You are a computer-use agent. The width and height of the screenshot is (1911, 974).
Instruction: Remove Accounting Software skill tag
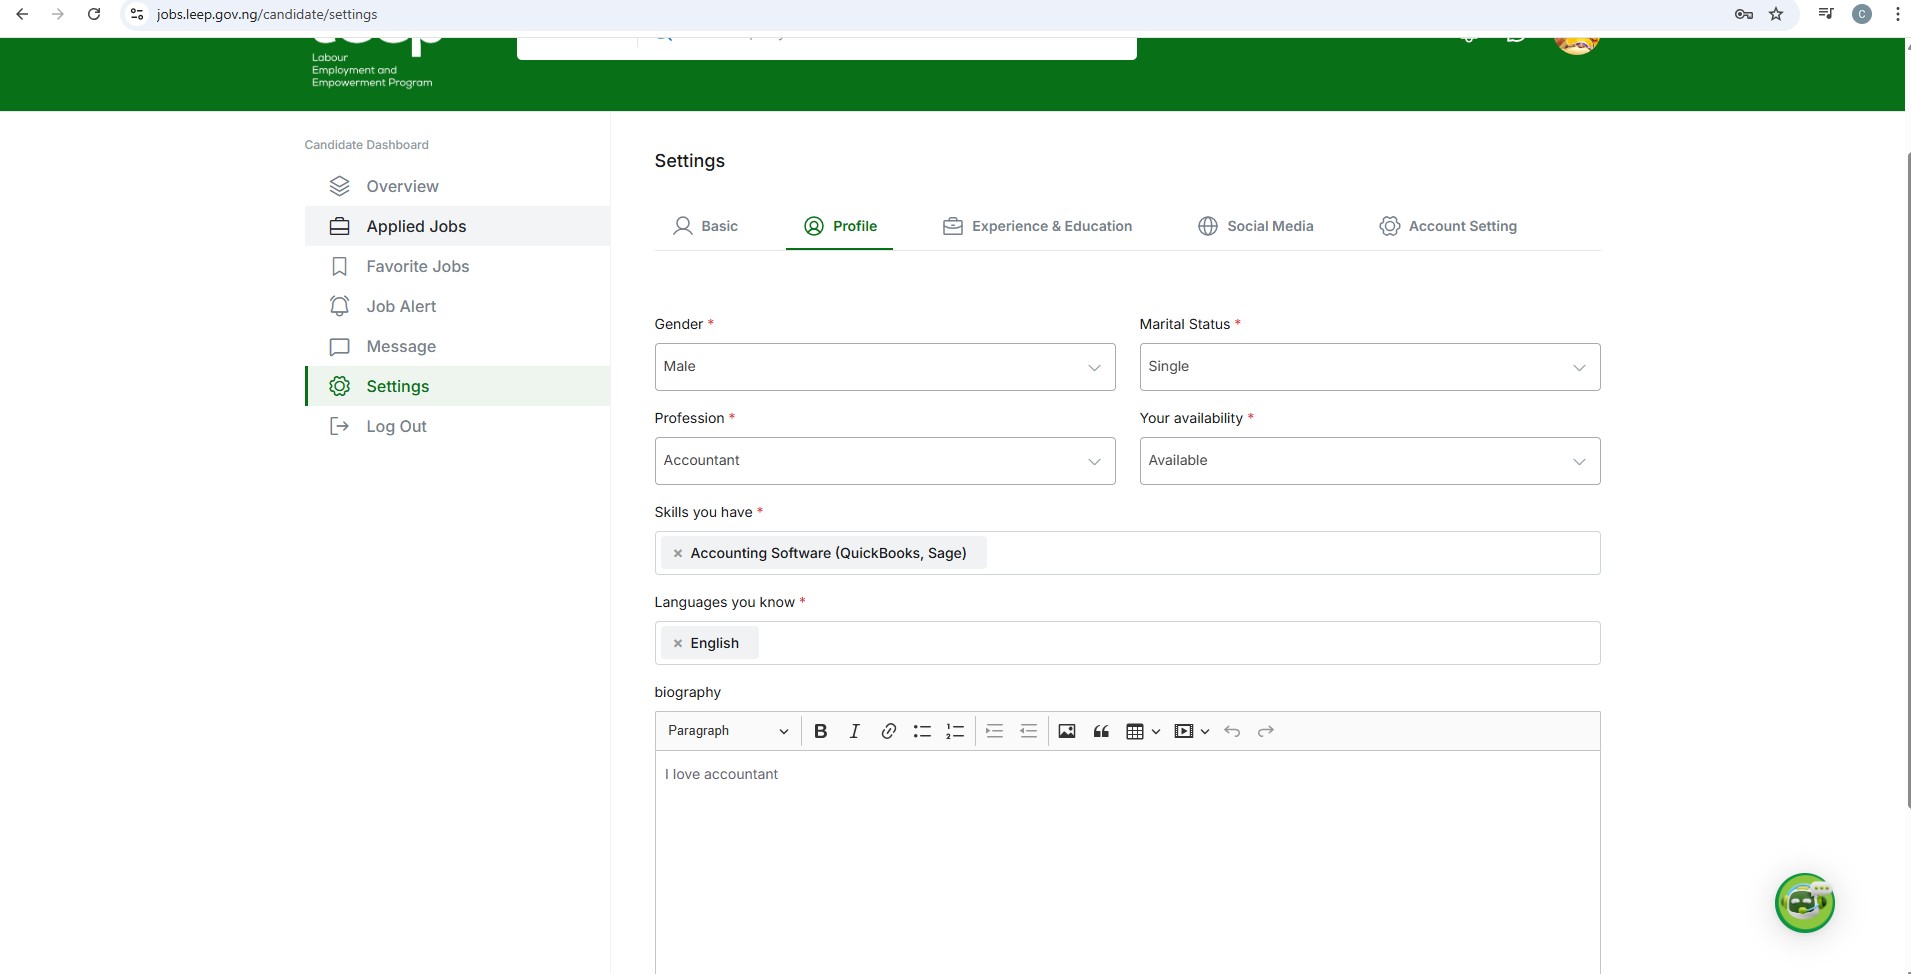[x=678, y=553]
